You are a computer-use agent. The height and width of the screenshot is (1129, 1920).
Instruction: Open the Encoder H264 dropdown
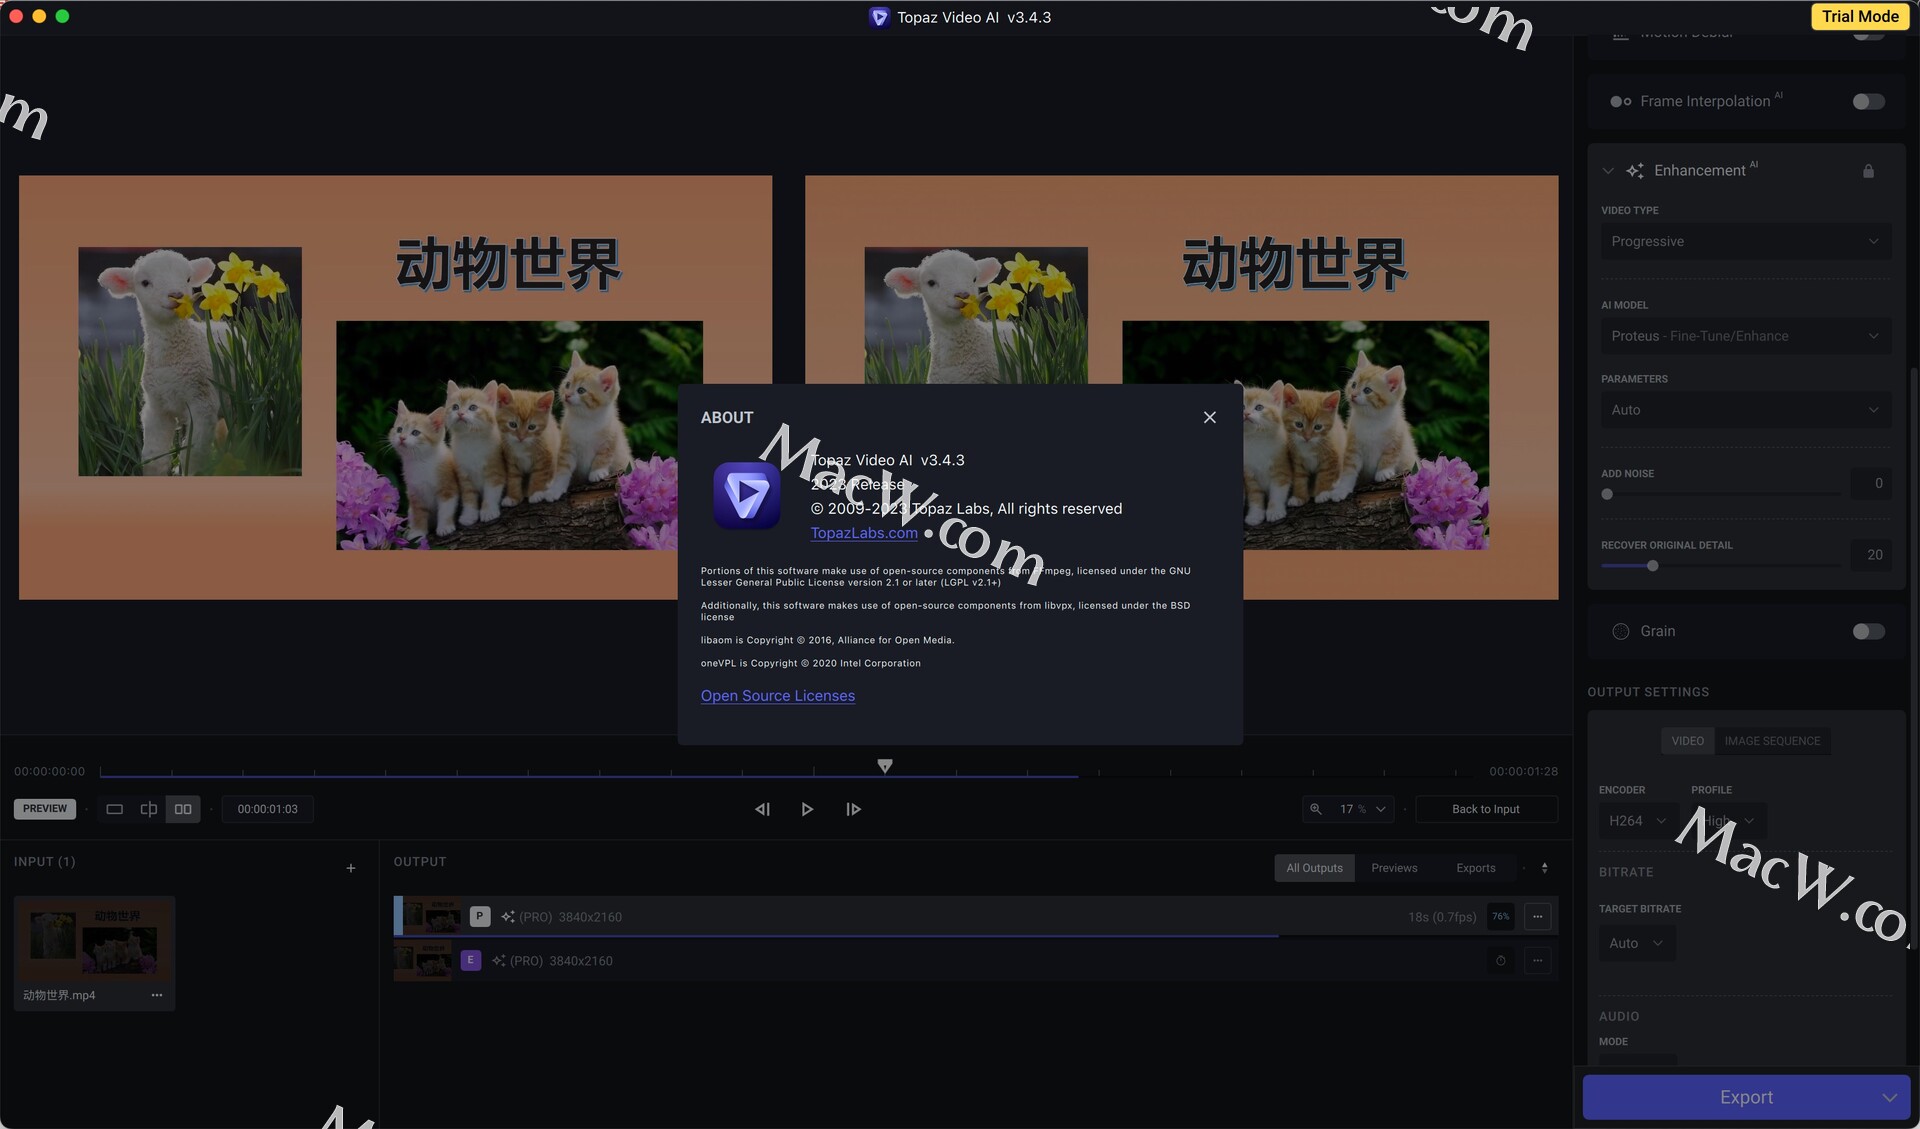[1637, 821]
